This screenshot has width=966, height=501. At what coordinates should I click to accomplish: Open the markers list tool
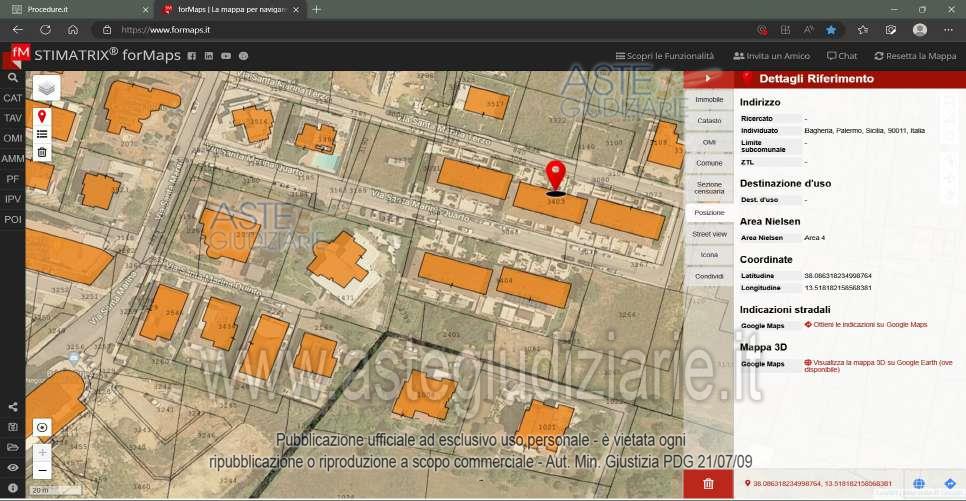coord(42,134)
